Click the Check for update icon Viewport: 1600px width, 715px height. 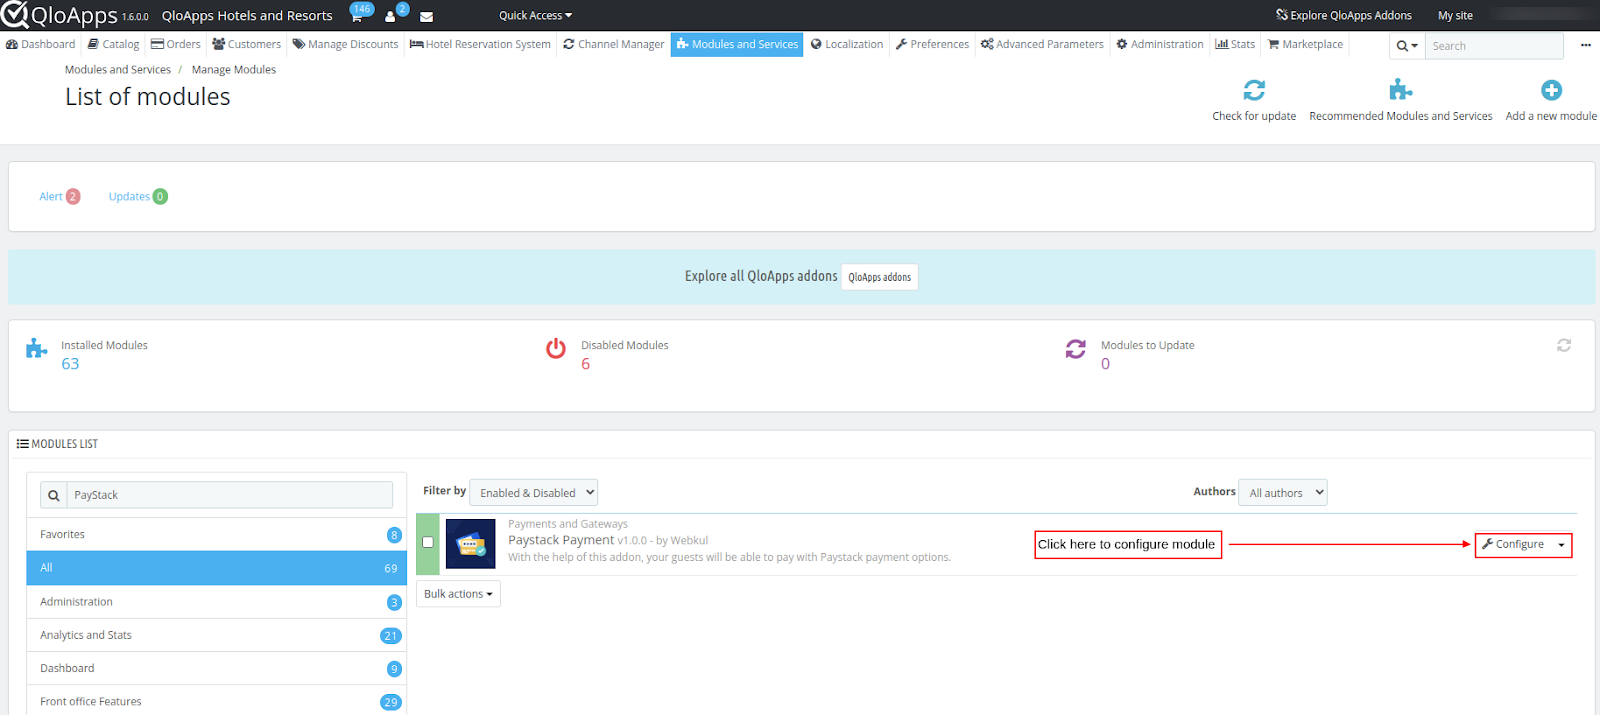pyautogui.click(x=1254, y=90)
